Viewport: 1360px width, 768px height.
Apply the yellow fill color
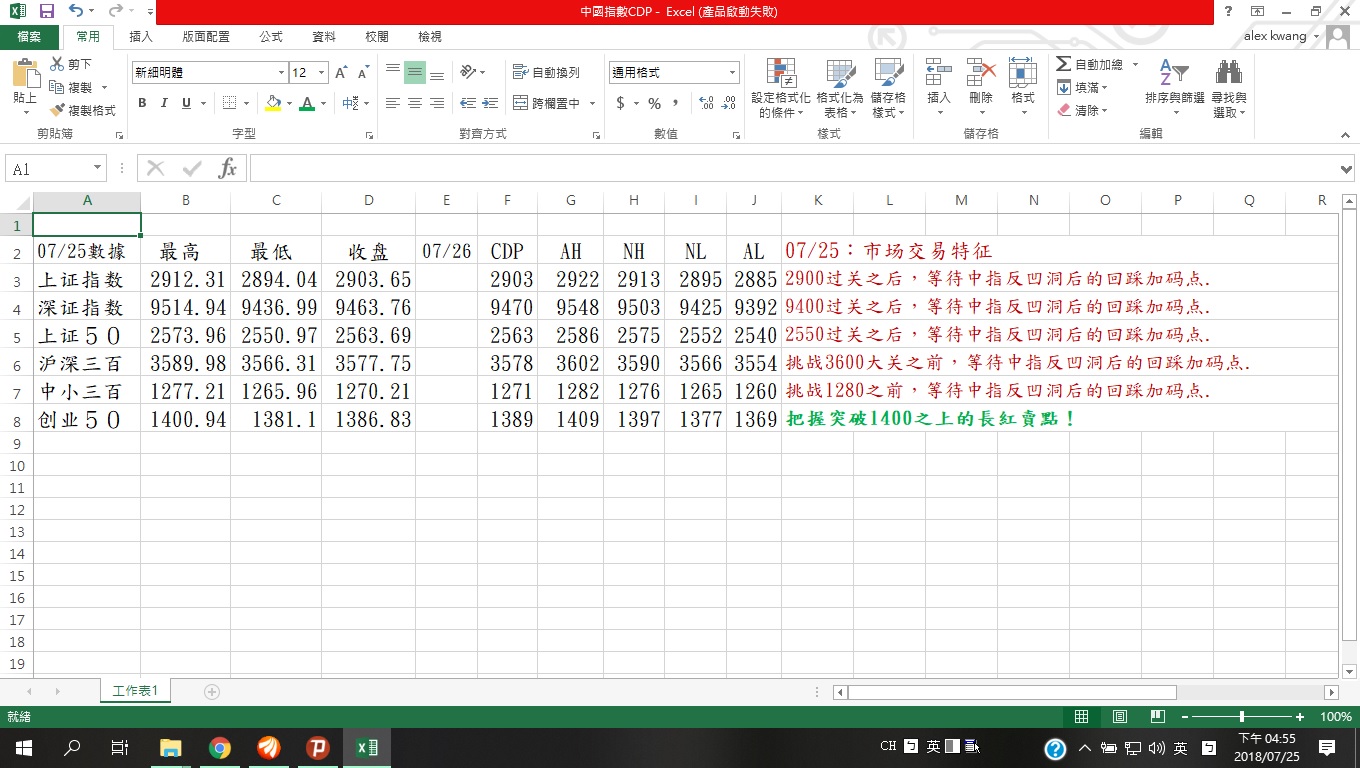pos(274,103)
